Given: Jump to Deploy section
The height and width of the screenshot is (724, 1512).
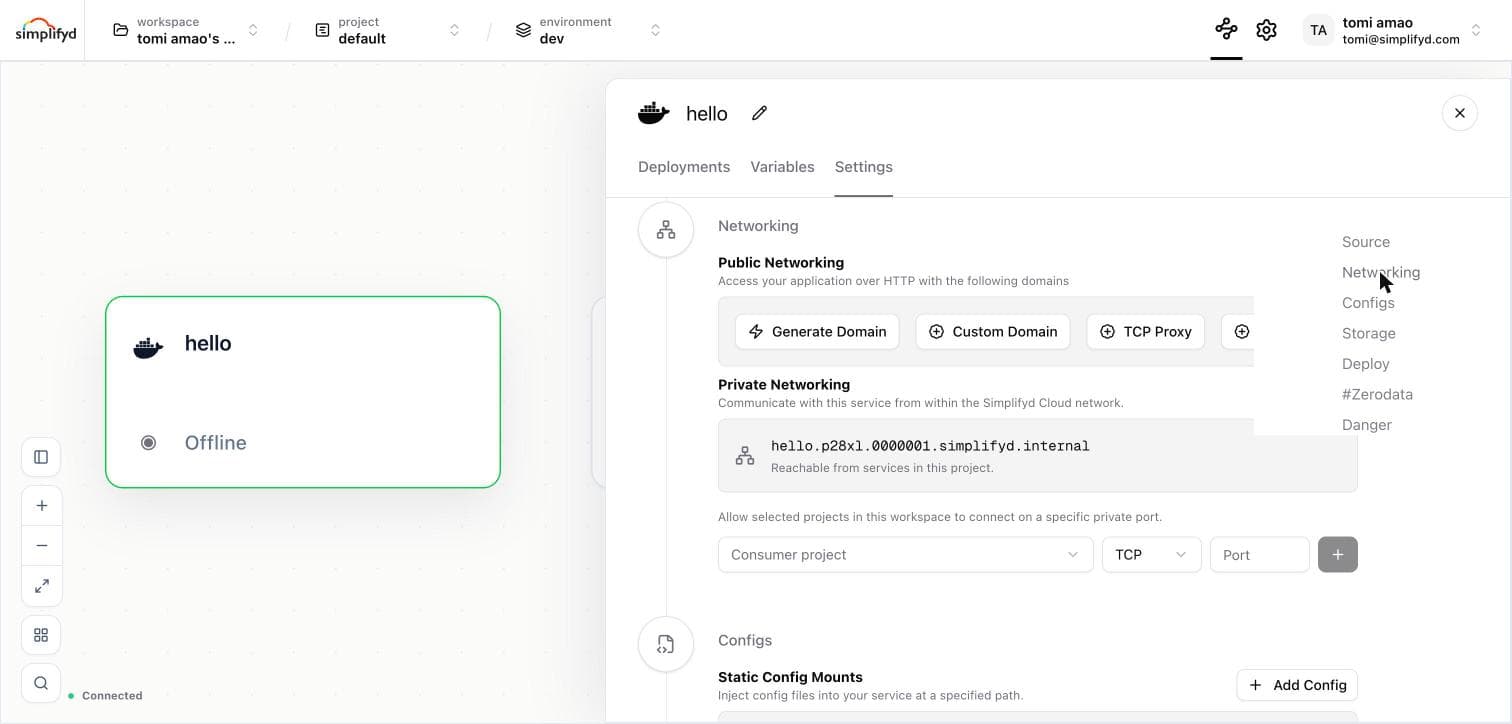Looking at the screenshot, I should 1366,364.
